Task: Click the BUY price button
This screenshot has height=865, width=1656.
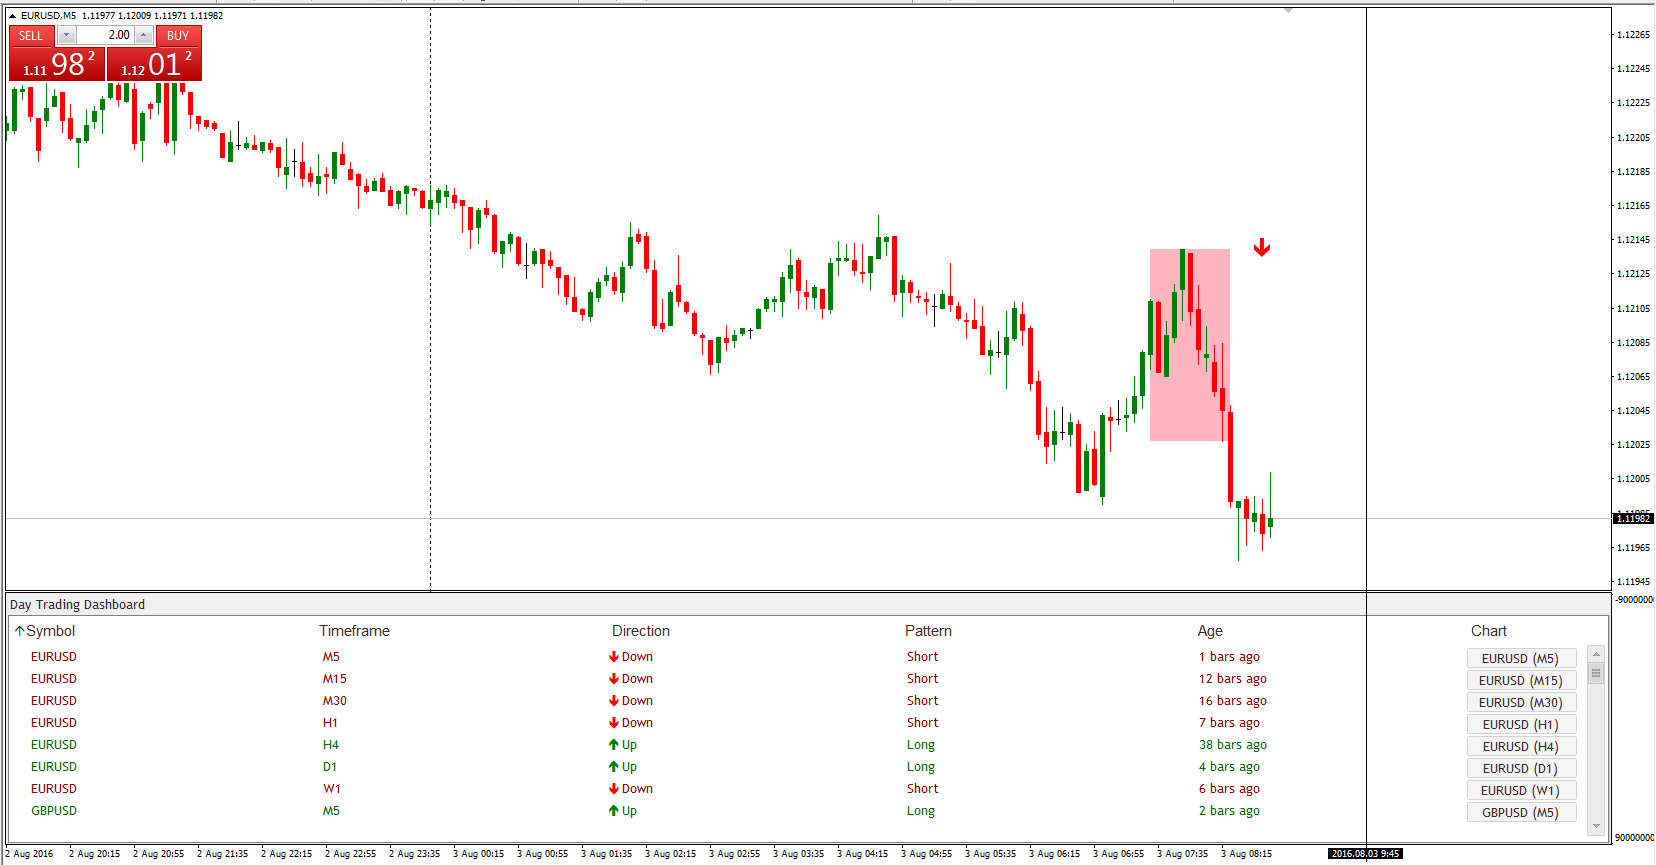Action: tap(154, 64)
